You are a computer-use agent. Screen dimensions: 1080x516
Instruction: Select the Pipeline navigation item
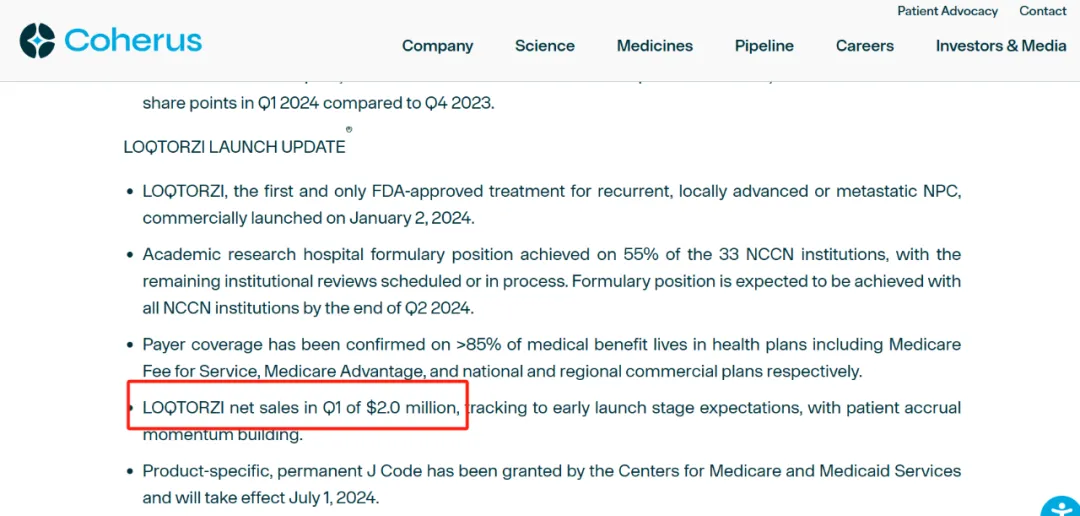tap(764, 46)
